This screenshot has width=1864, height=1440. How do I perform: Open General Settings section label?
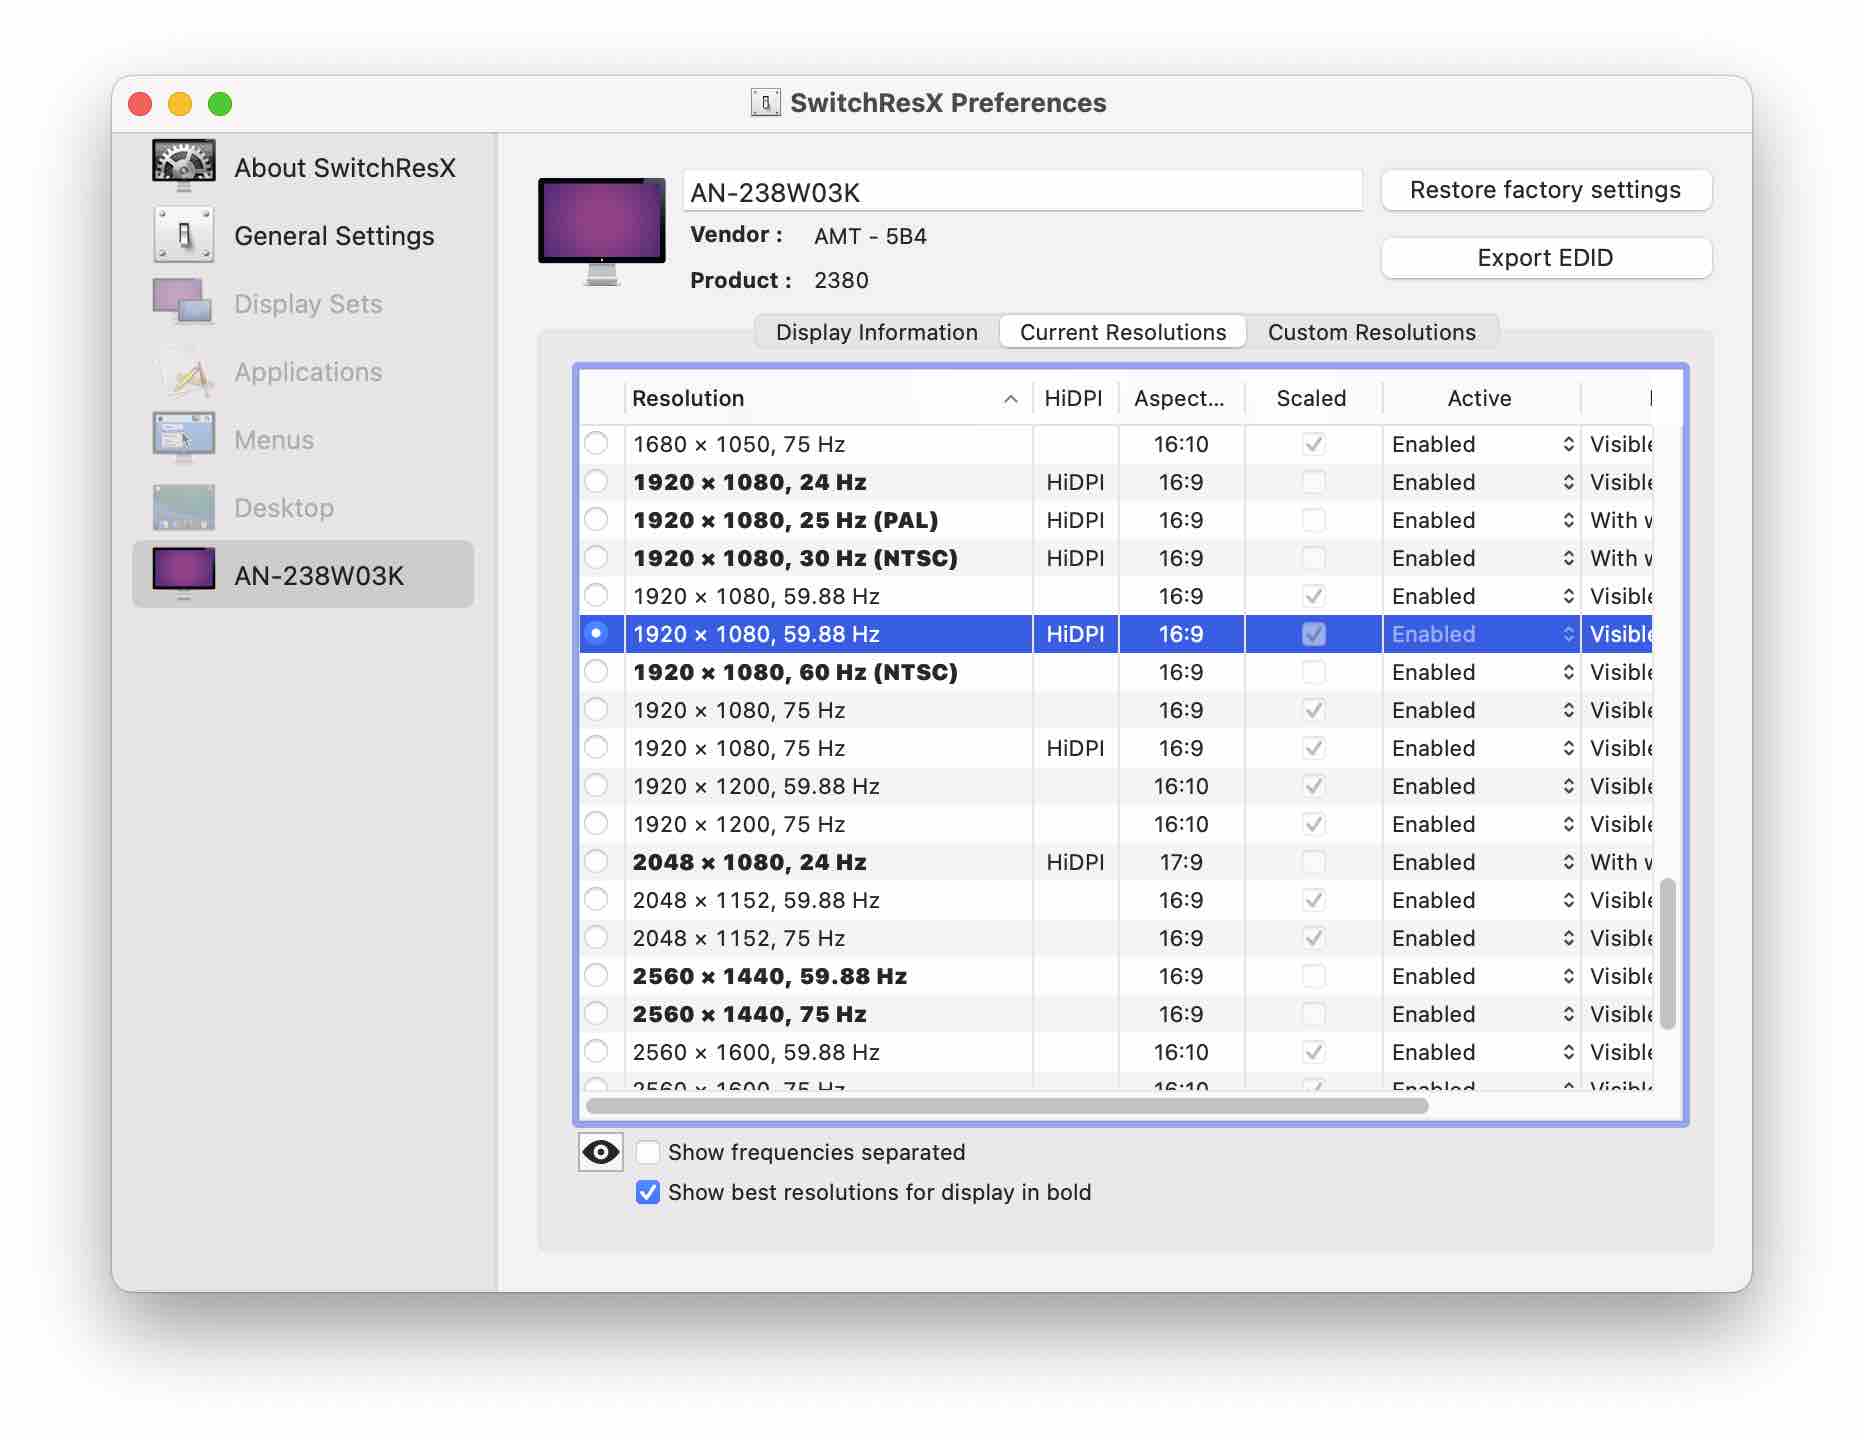[334, 236]
